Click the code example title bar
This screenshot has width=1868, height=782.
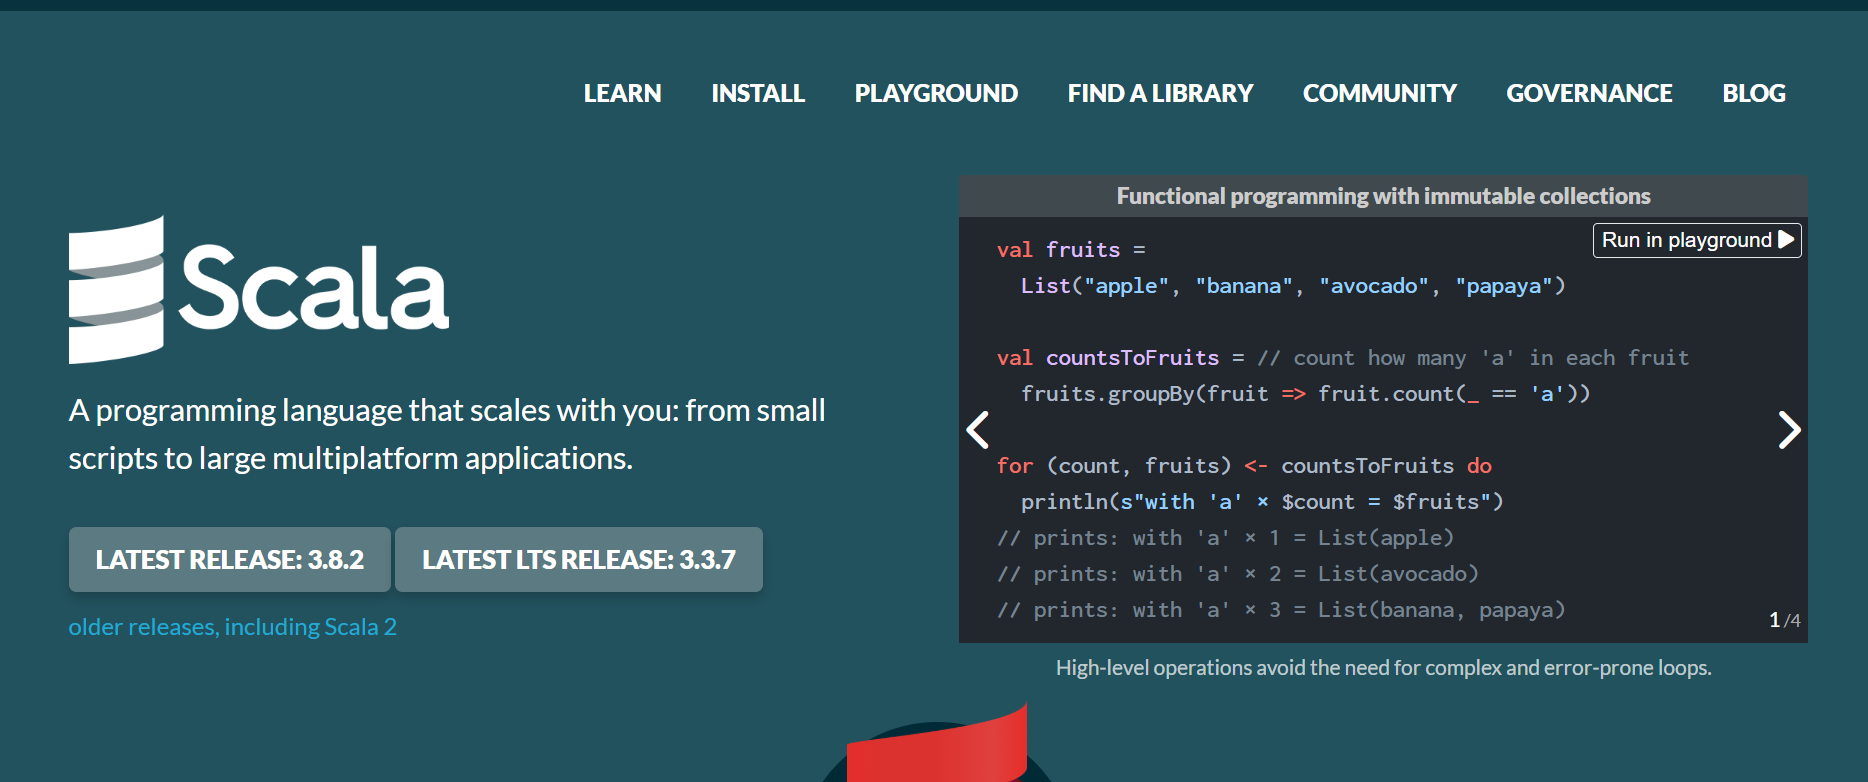[1383, 196]
